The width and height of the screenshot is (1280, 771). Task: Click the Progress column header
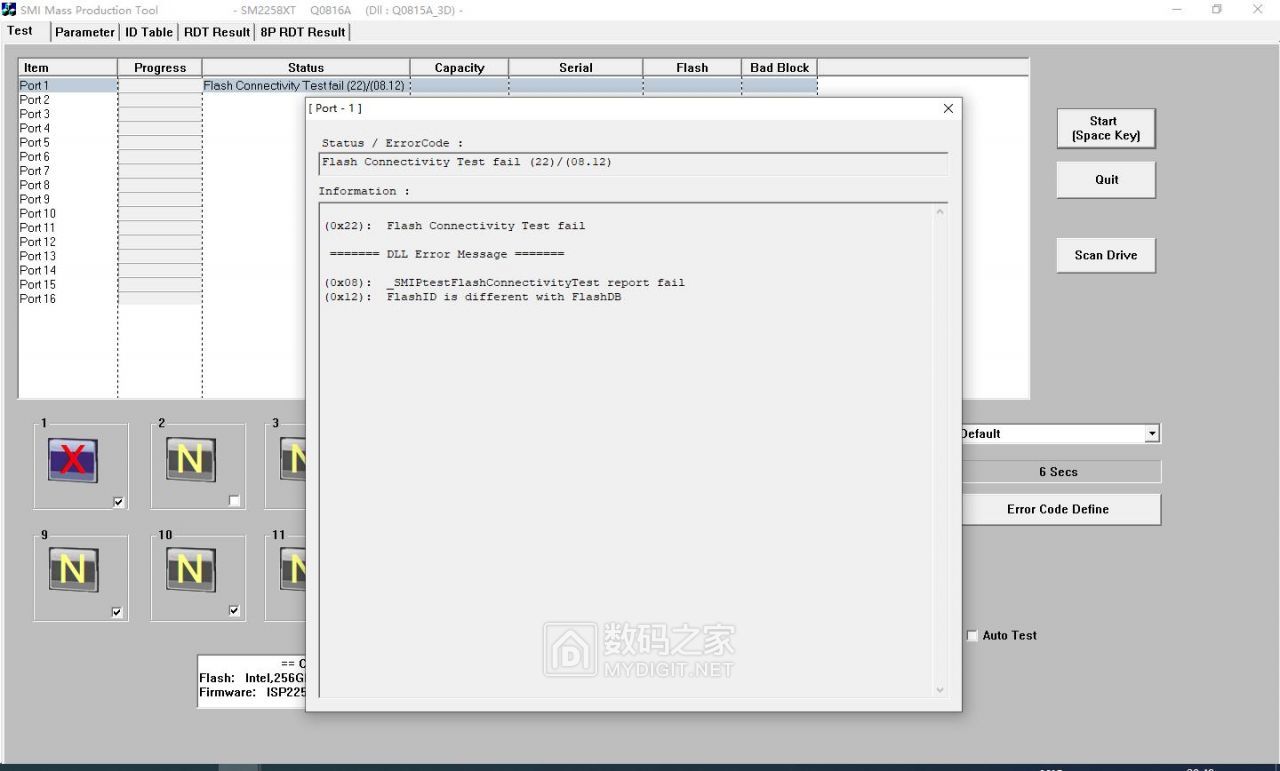(160, 68)
